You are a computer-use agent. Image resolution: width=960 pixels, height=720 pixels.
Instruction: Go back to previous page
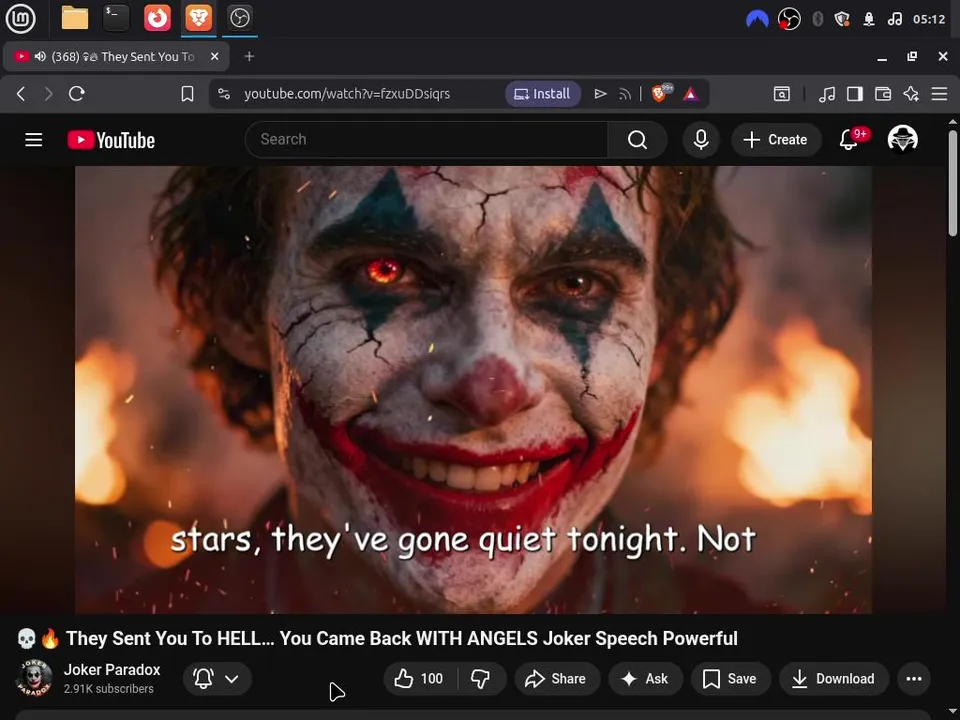pos(21,94)
